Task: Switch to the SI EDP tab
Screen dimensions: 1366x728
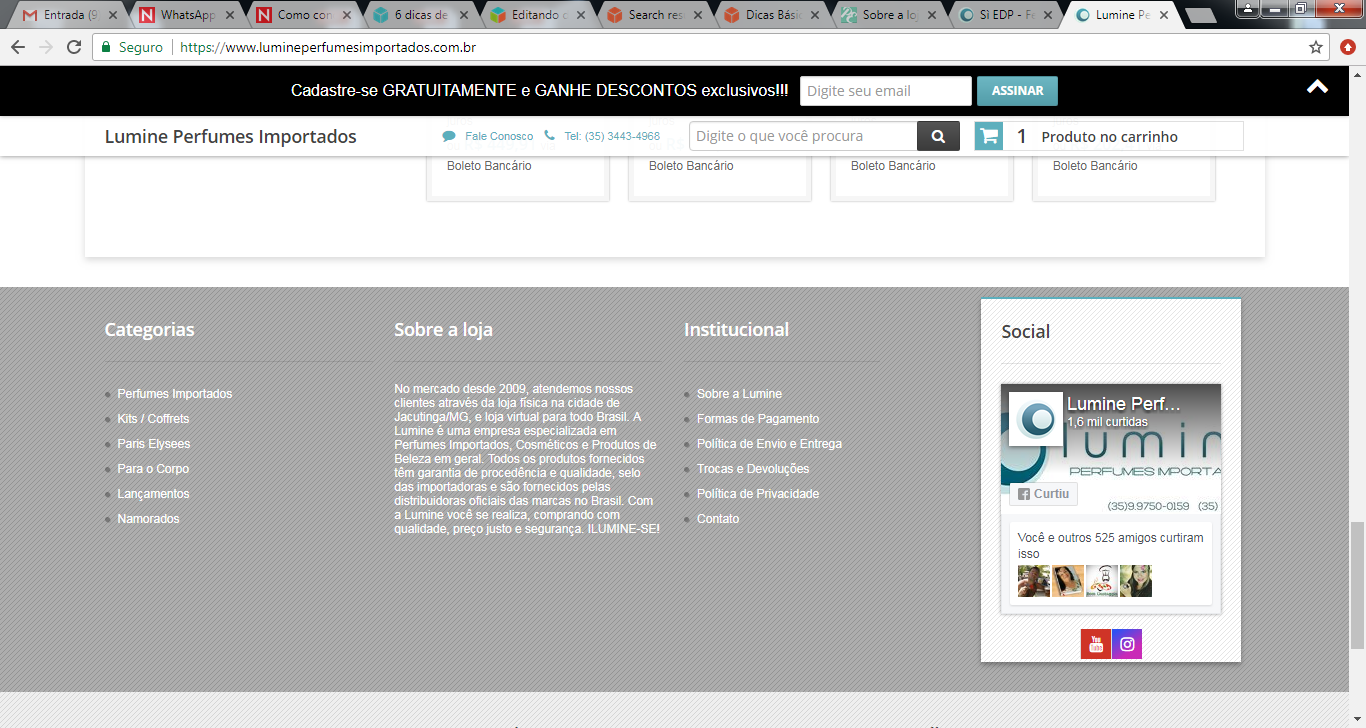Action: pos(1006,15)
